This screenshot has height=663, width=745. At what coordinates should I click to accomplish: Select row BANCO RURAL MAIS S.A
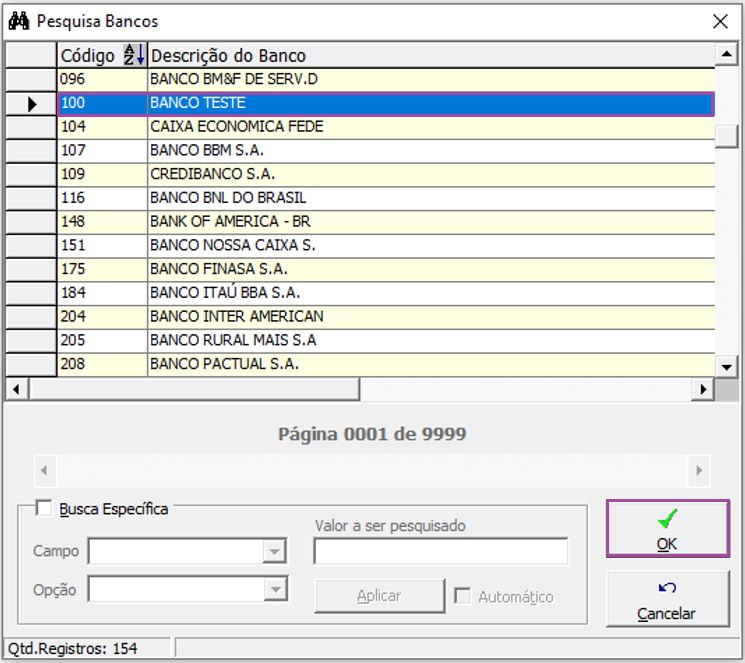386,341
